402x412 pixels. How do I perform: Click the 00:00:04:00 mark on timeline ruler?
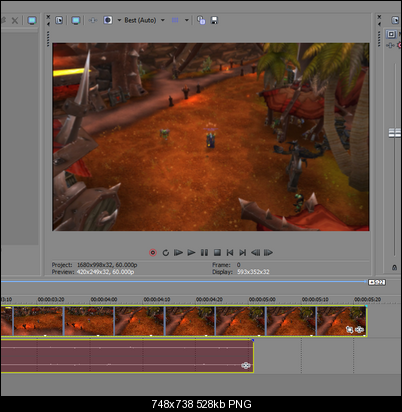coord(104,299)
